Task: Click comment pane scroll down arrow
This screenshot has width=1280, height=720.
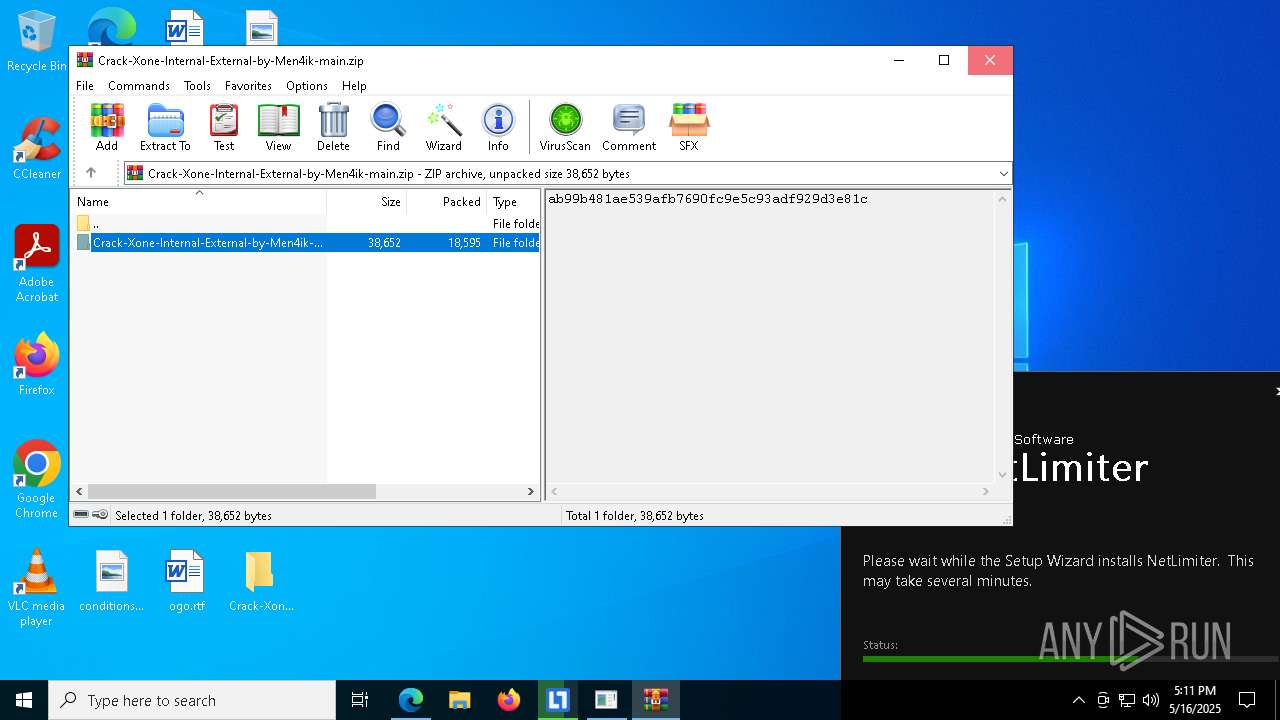Action: pyautogui.click(x=1002, y=475)
